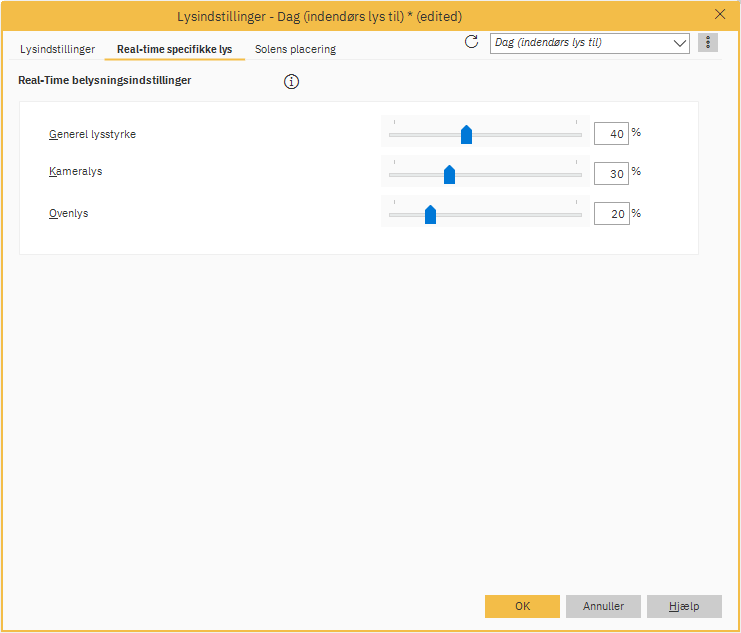Click the Ovenlys slider handle
The width and height of the screenshot is (741, 633).
pyautogui.click(x=430, y=214)
